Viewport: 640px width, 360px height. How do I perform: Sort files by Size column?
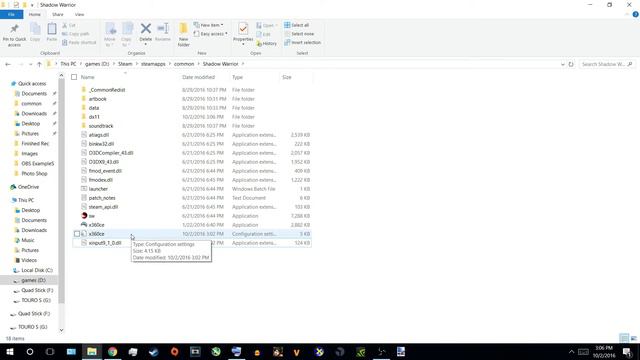point(287,77)
